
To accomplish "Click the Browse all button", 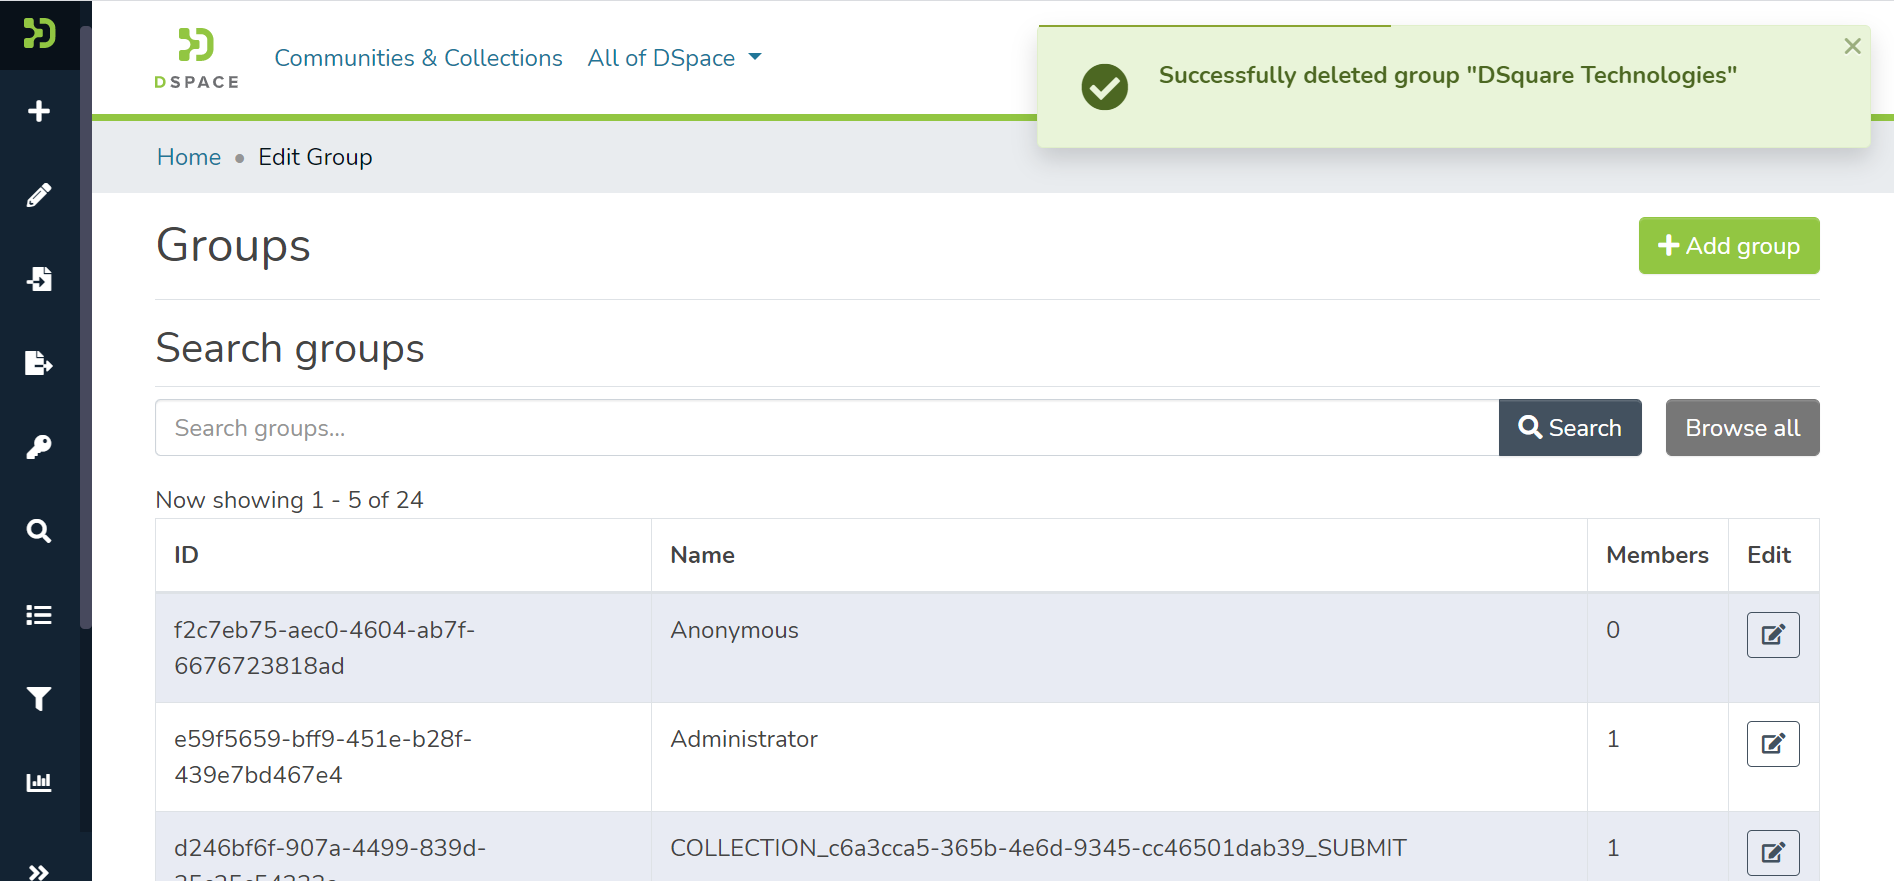I will click(1742, 428).
